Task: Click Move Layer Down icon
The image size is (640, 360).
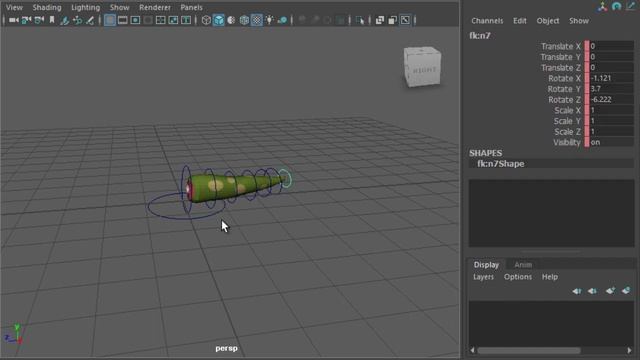Action: coord(592,291)
